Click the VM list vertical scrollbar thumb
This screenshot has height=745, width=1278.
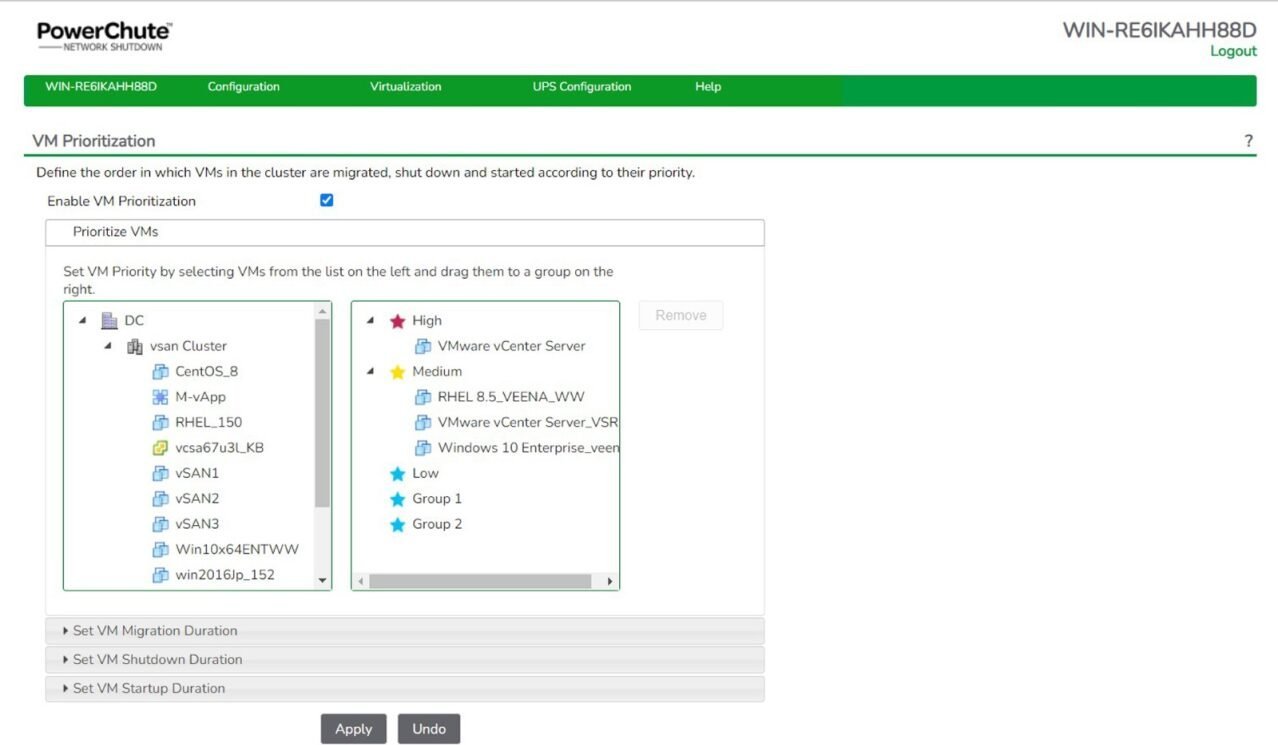(x=322, y=413)
